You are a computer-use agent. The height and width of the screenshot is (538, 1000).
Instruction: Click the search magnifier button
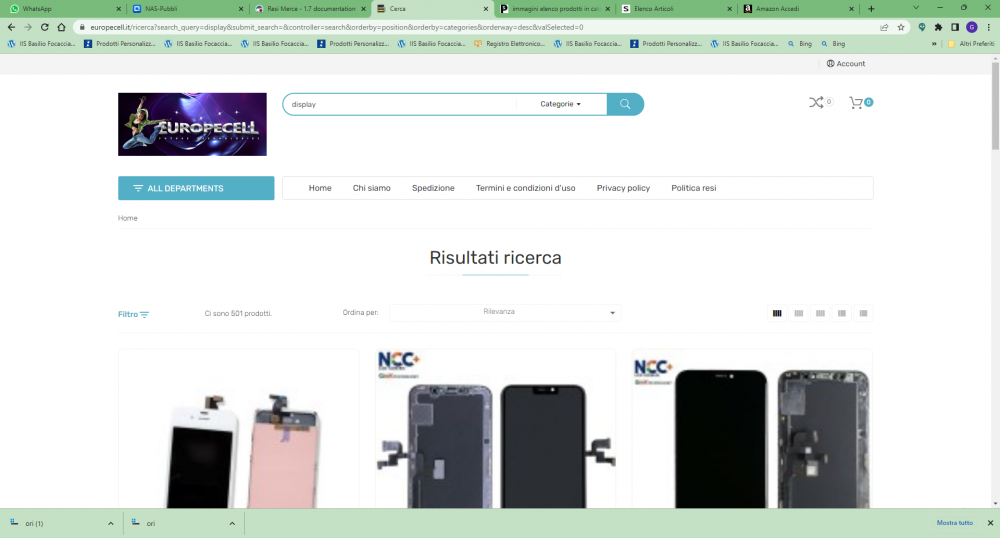coord(625,104)
